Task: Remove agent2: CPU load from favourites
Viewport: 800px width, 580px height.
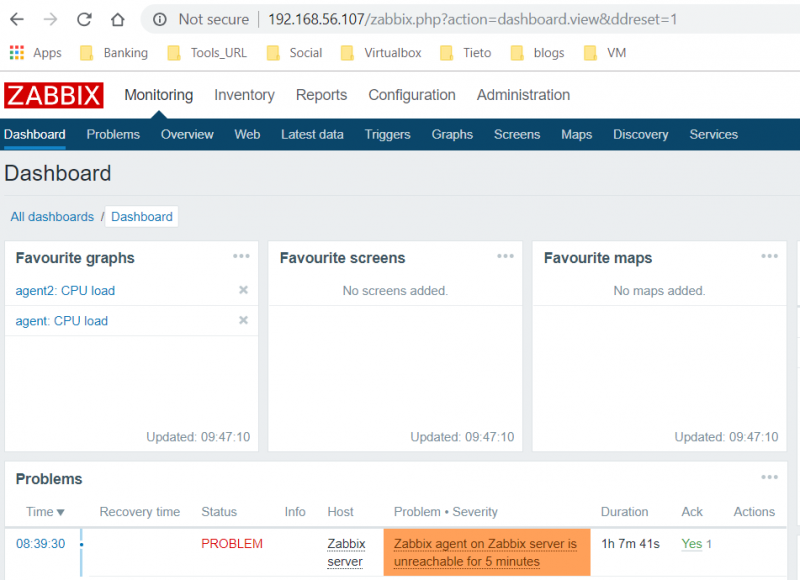Action: 243,290
